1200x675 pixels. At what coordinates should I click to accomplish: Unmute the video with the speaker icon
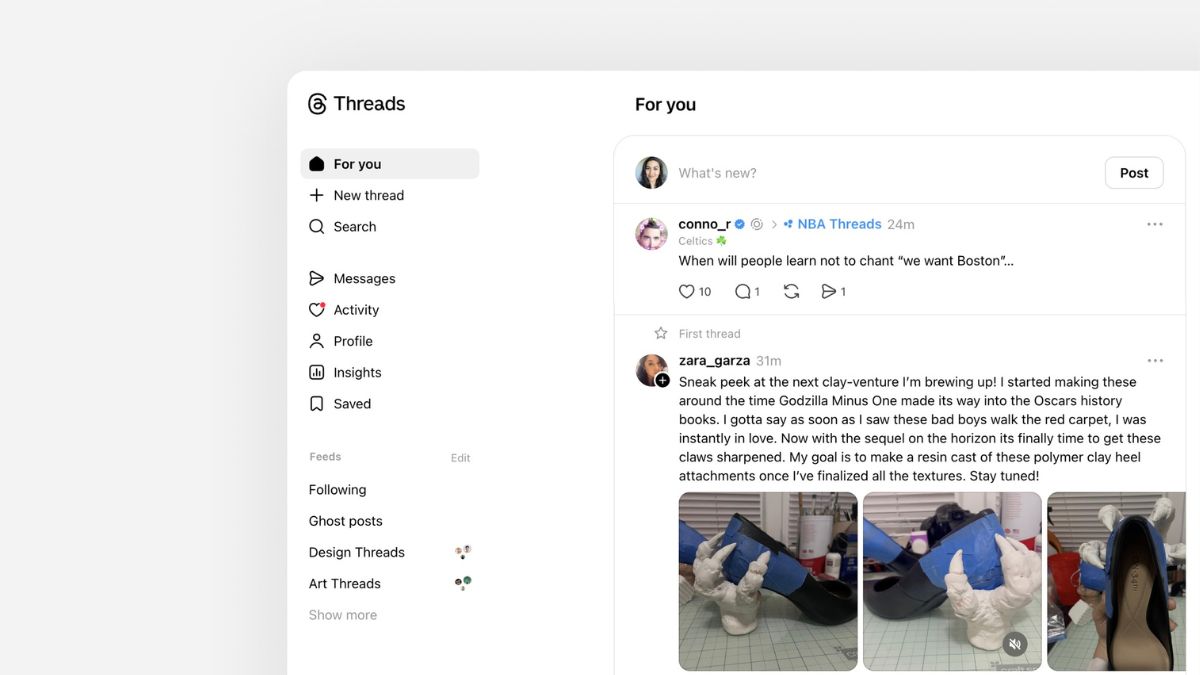coord(1015,644)
